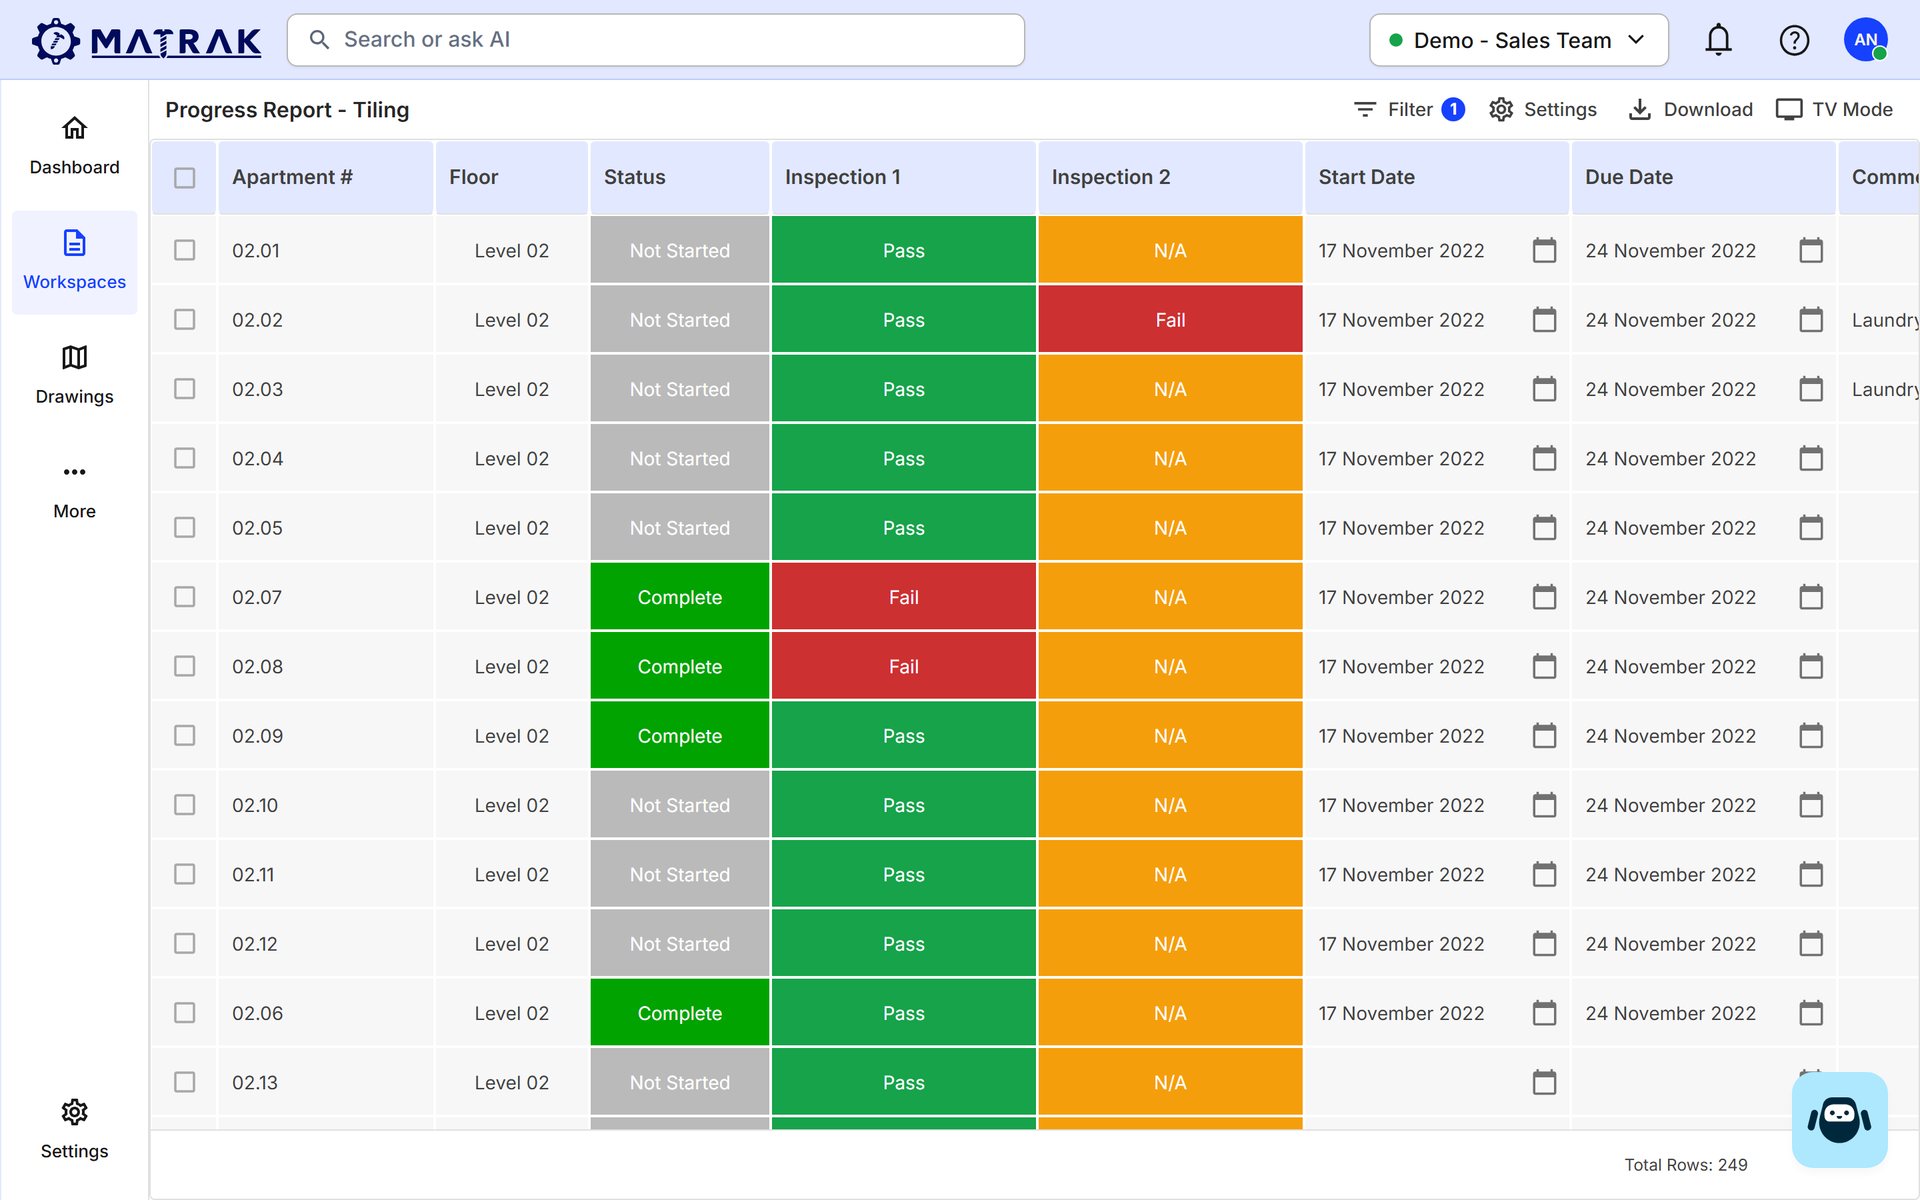1920x1200 pixels.
Task: Expand the Demo - Sales Team dropdown
Action: point(1518,40)
